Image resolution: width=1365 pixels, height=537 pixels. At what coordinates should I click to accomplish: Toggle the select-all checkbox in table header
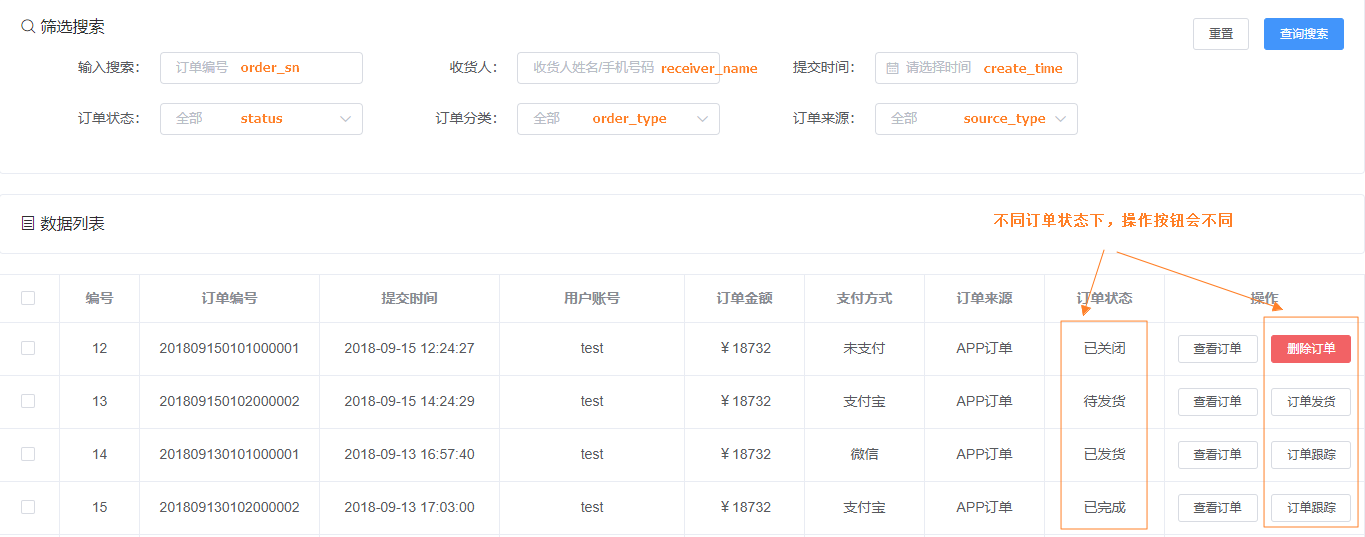click(x=28, y=298)
